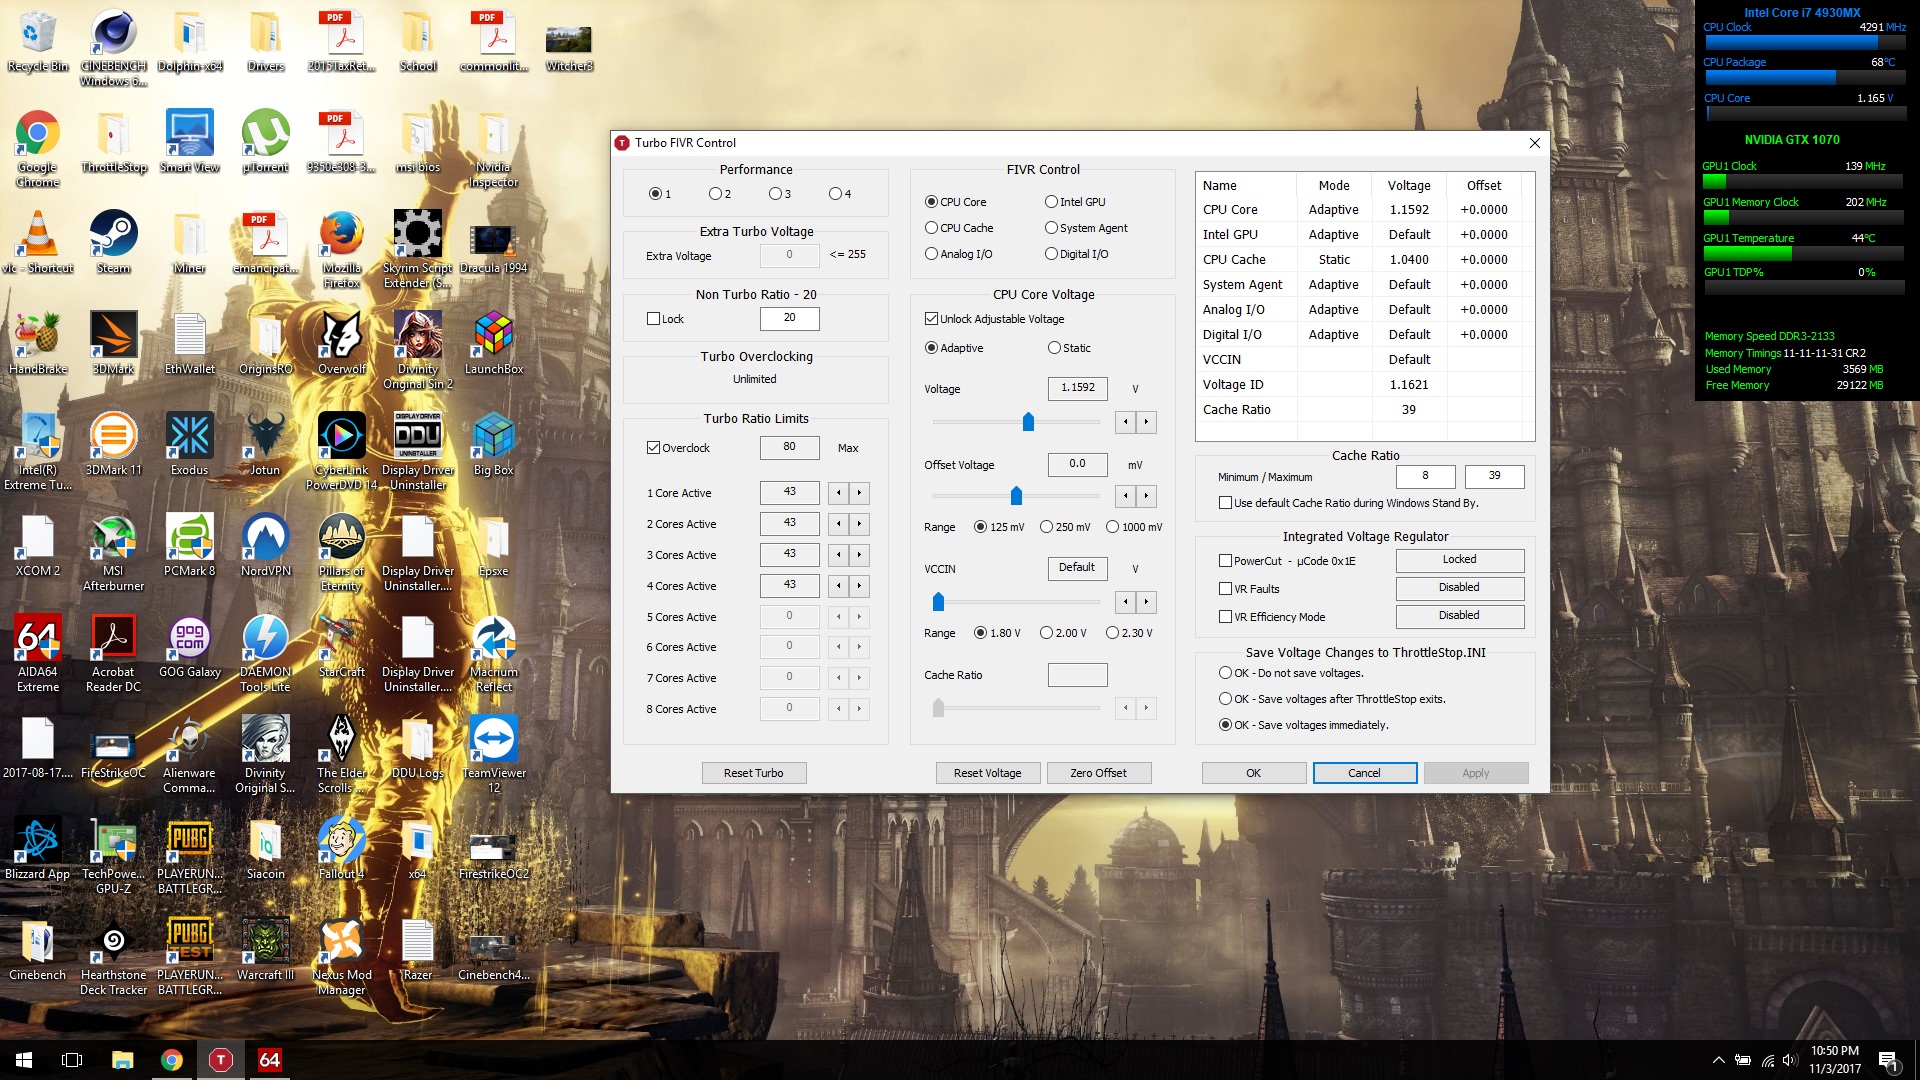Select Static voltage mode

coord(1069,348)
